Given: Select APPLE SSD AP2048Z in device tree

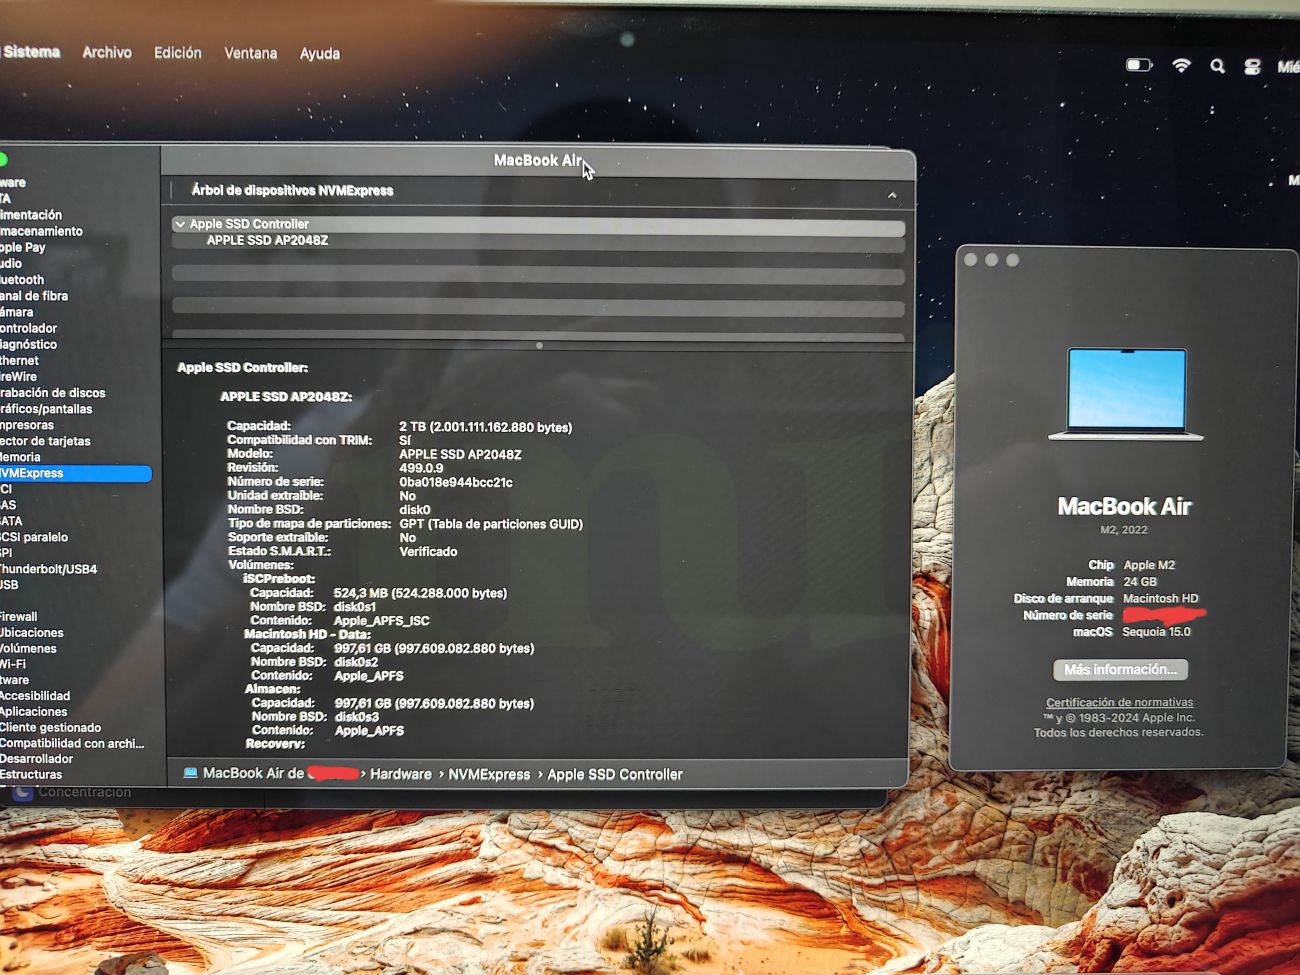Looking at the screenshot, I should tap(267, 240).
